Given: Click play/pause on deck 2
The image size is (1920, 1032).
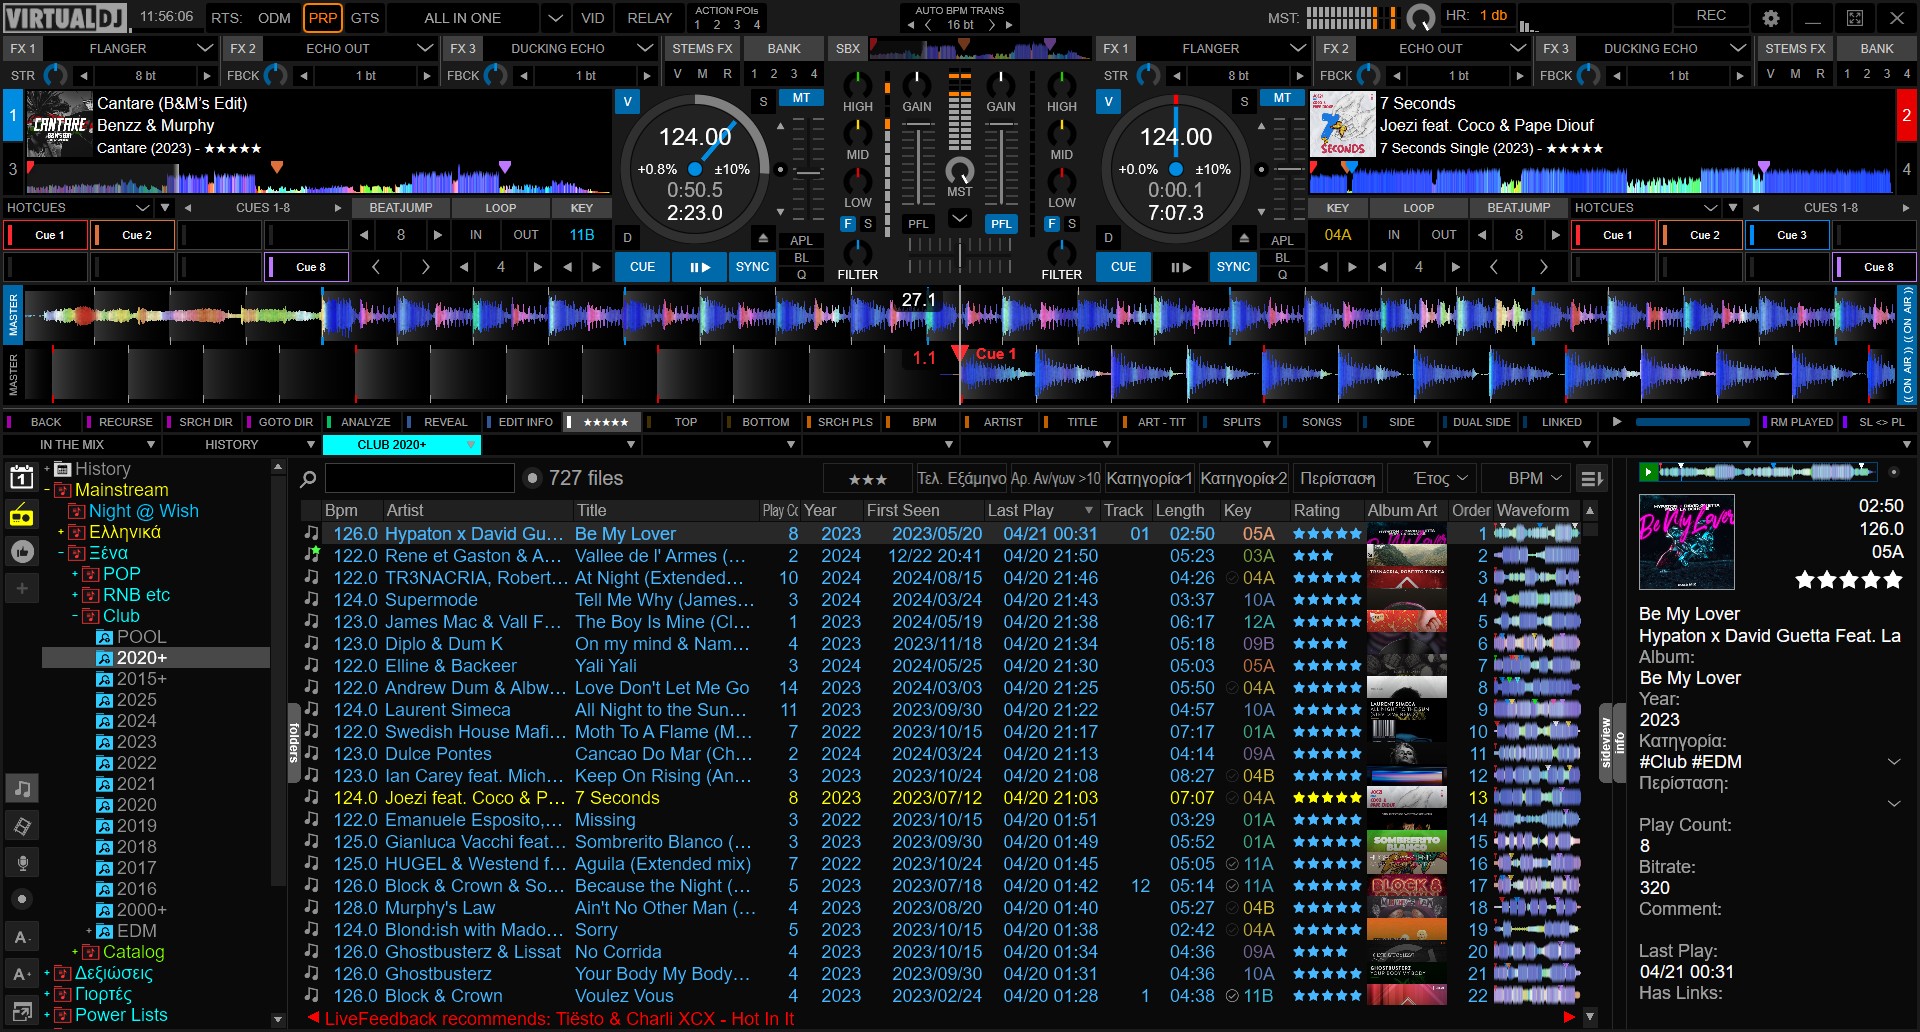Looking at the screenshot, I should 1180,267.
